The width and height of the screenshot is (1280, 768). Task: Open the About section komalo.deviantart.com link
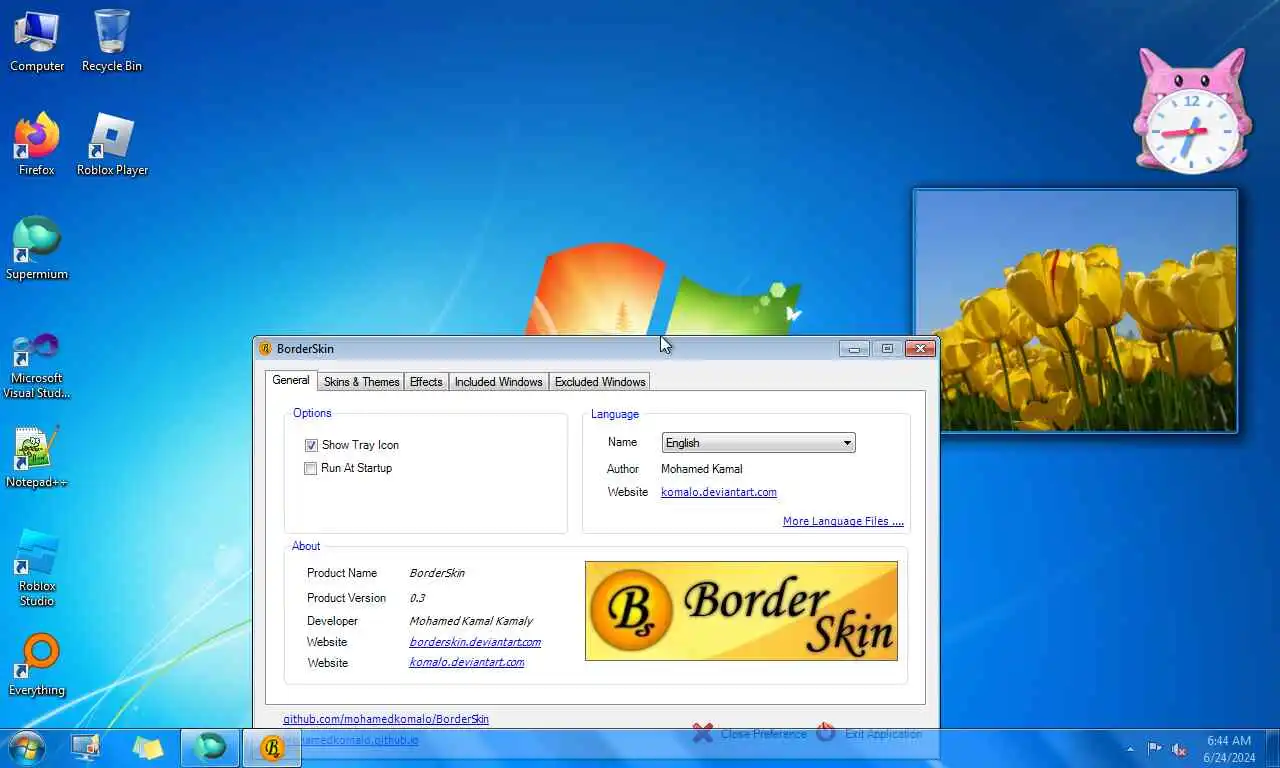(467, 662)
